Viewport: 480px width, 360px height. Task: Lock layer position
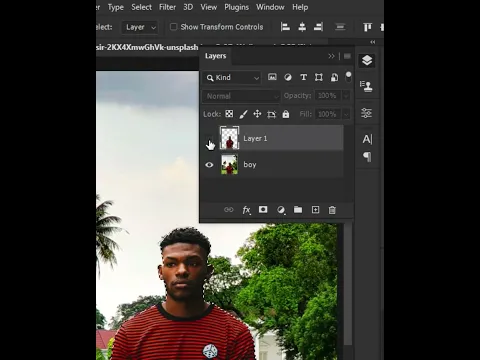(x=257, y=114)
